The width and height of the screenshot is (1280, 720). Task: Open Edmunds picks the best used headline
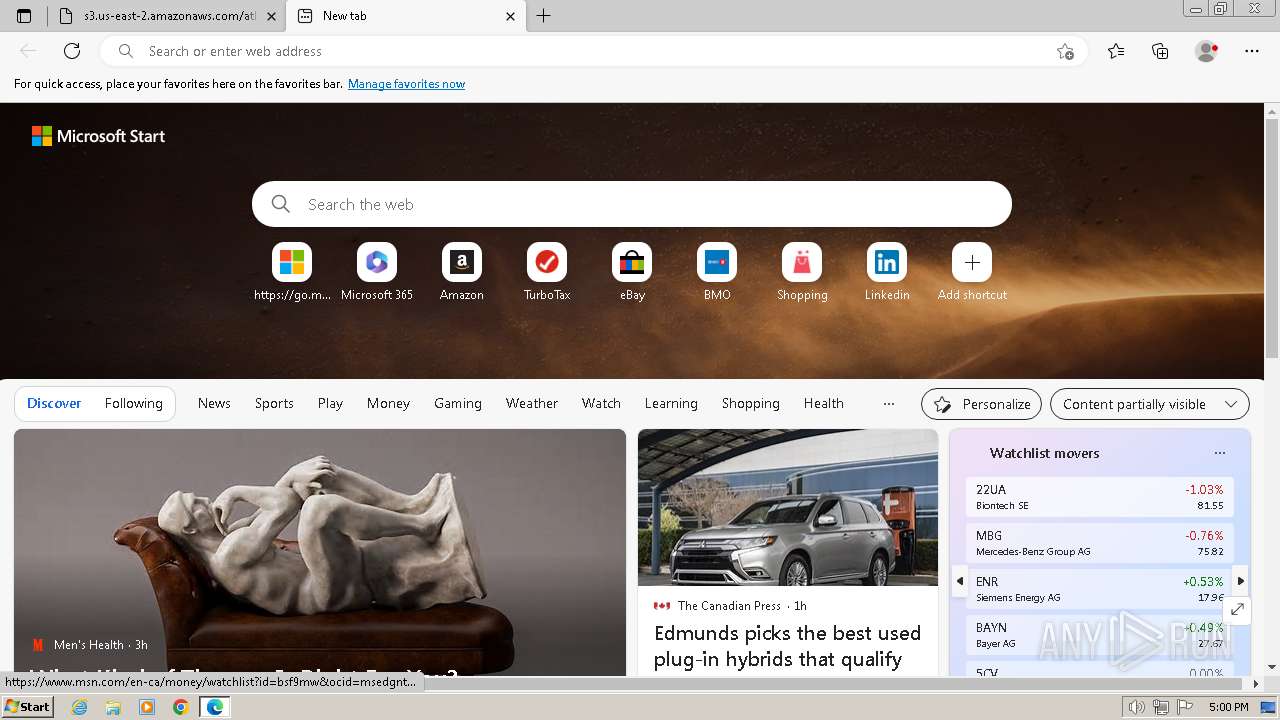click(787, 646)
